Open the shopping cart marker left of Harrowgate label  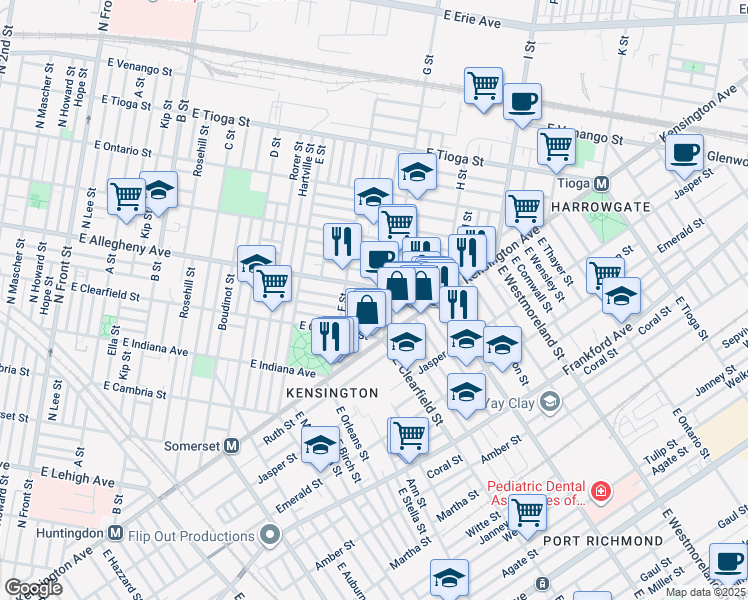point(524,209)
